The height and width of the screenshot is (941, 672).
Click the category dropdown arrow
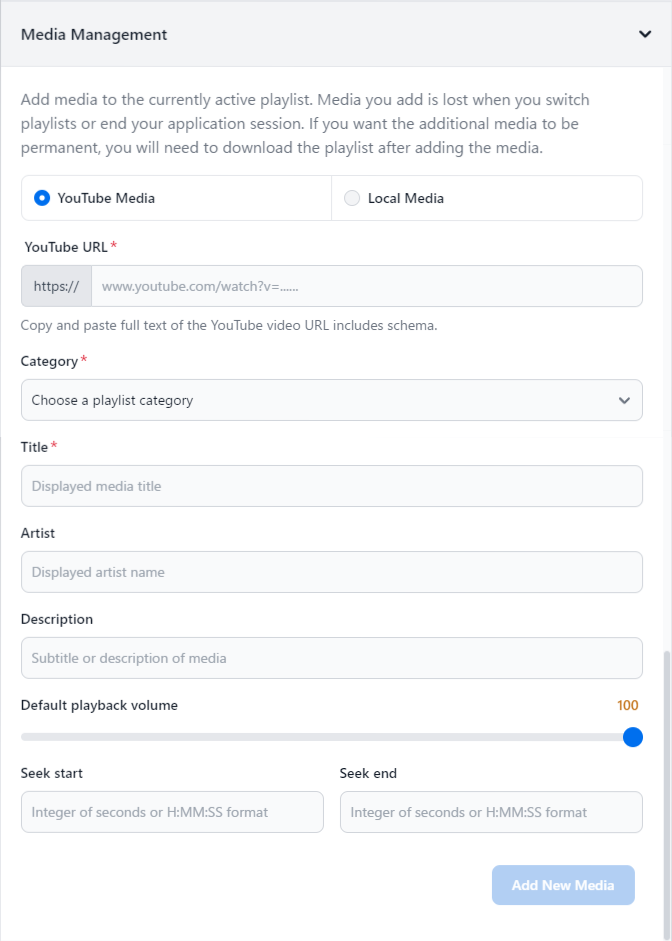624,400
